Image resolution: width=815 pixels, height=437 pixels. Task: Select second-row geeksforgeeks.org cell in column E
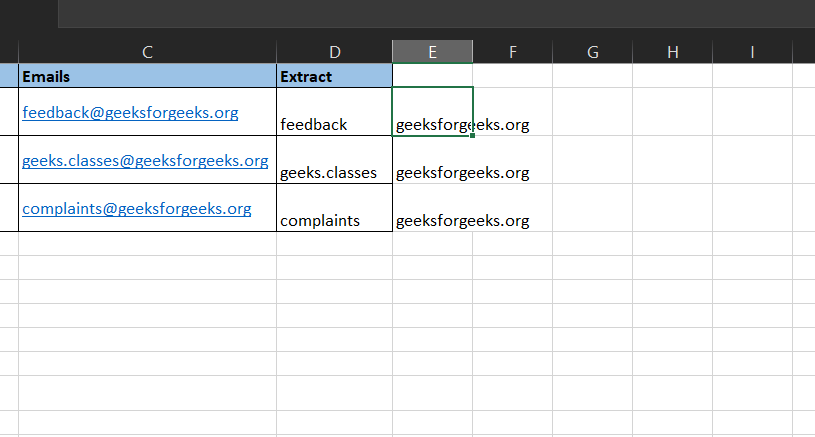432,160
